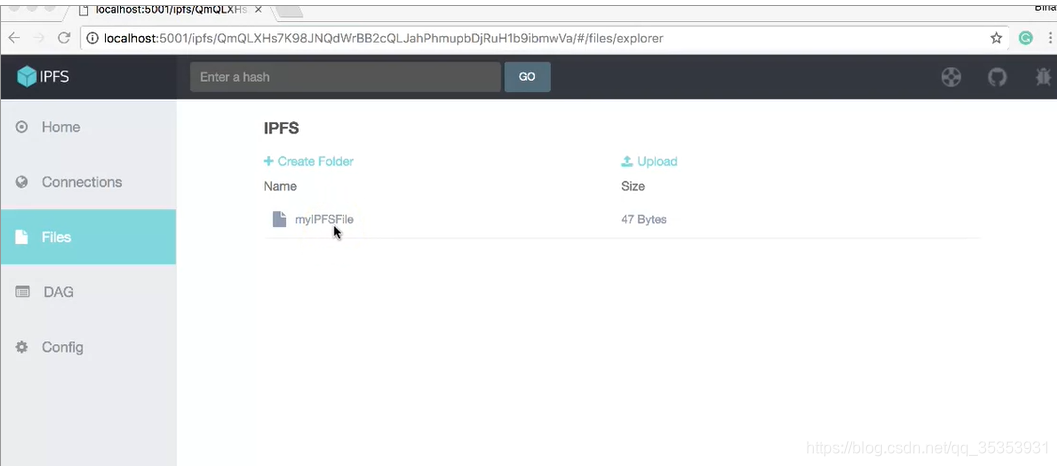Focus the Enter a hash field
Screen dimensions: 1057x466
[345, 77]
